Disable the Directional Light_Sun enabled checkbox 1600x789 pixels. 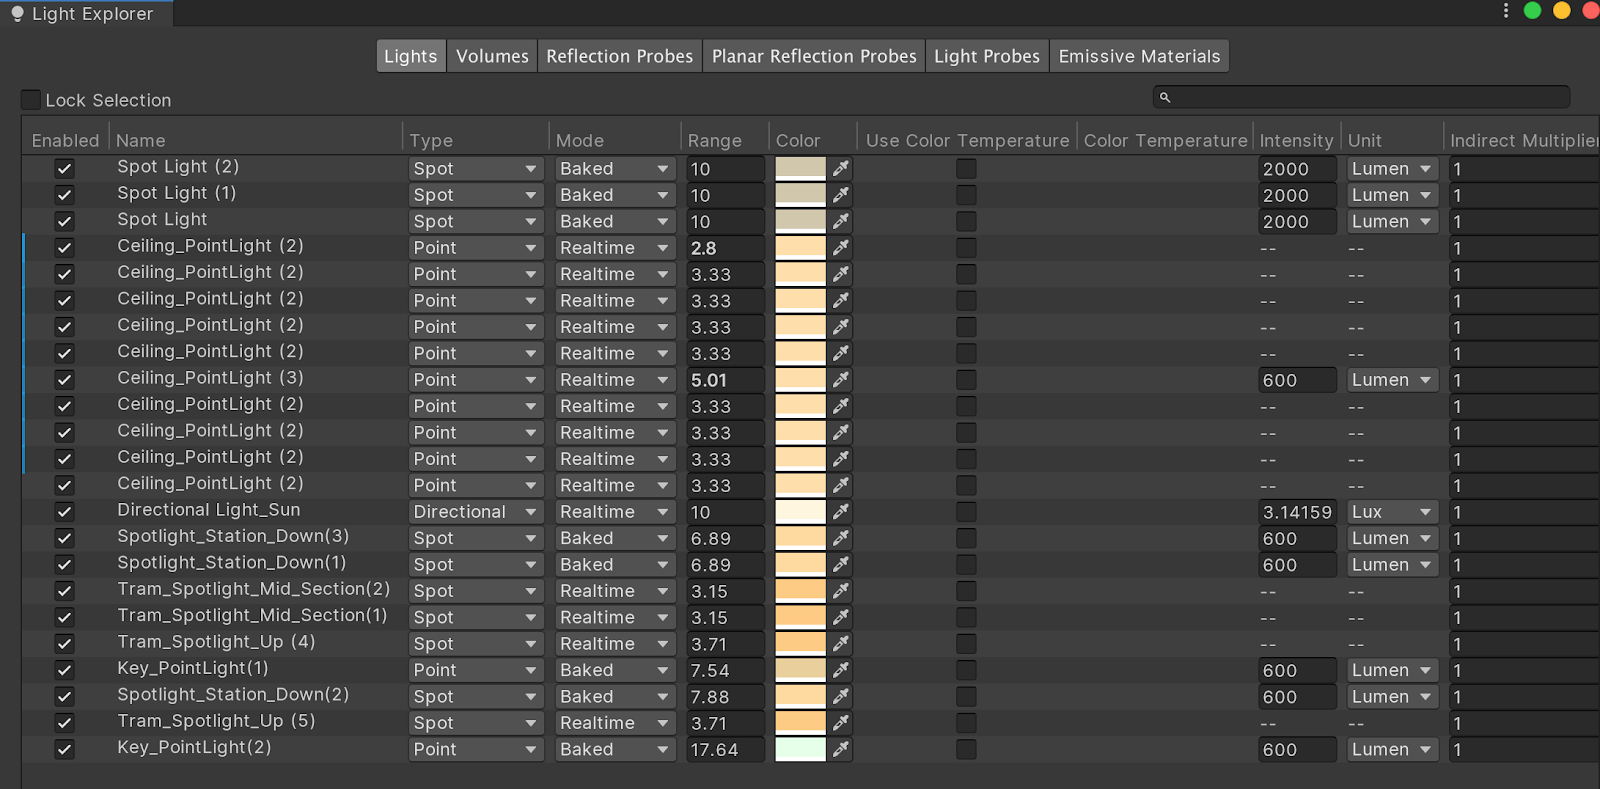(x=64, y=511)
